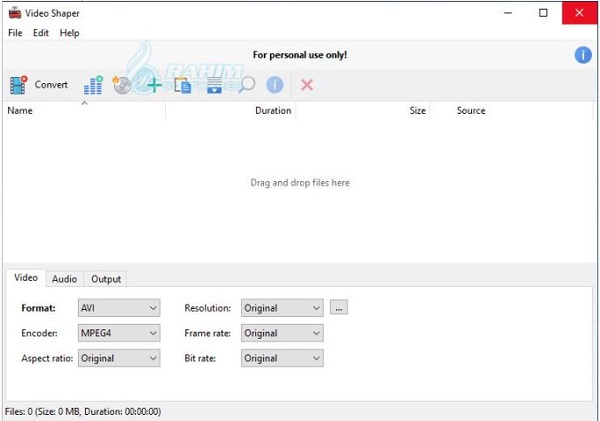600x421 pixels.
Task: Open the Format dropdown showing AVI
Action: tap(119, 308)
